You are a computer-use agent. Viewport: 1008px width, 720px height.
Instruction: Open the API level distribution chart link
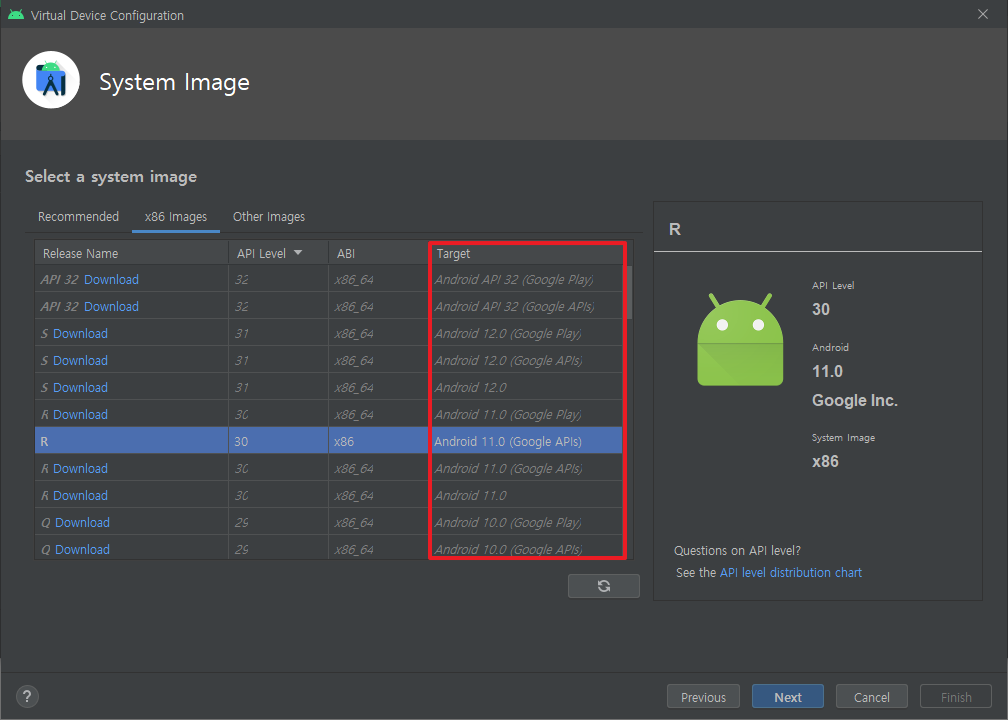point(791,572)
